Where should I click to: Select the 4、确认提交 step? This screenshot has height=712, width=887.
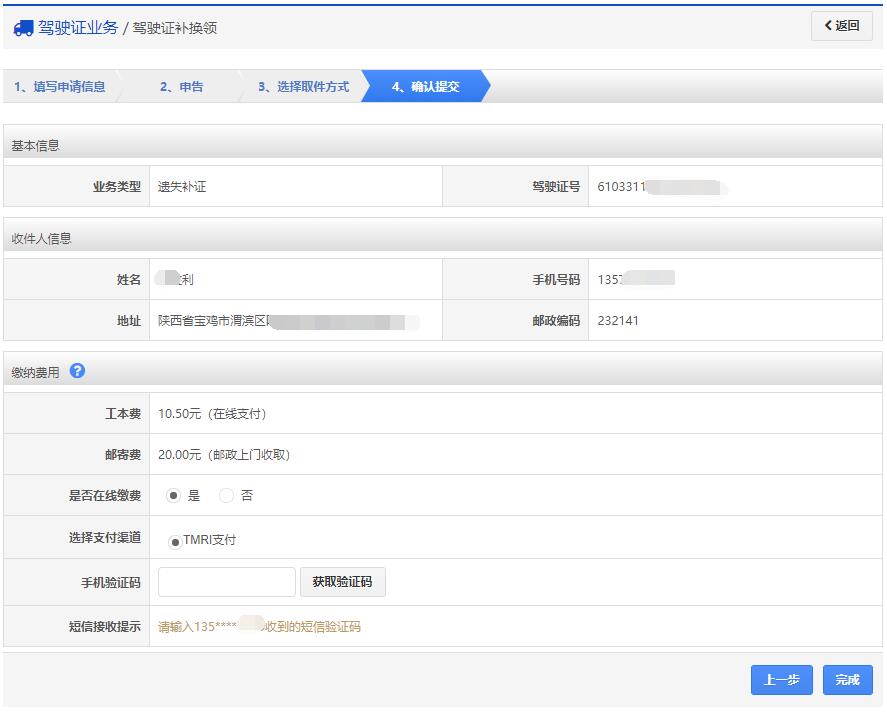click(x=424, y=87)
